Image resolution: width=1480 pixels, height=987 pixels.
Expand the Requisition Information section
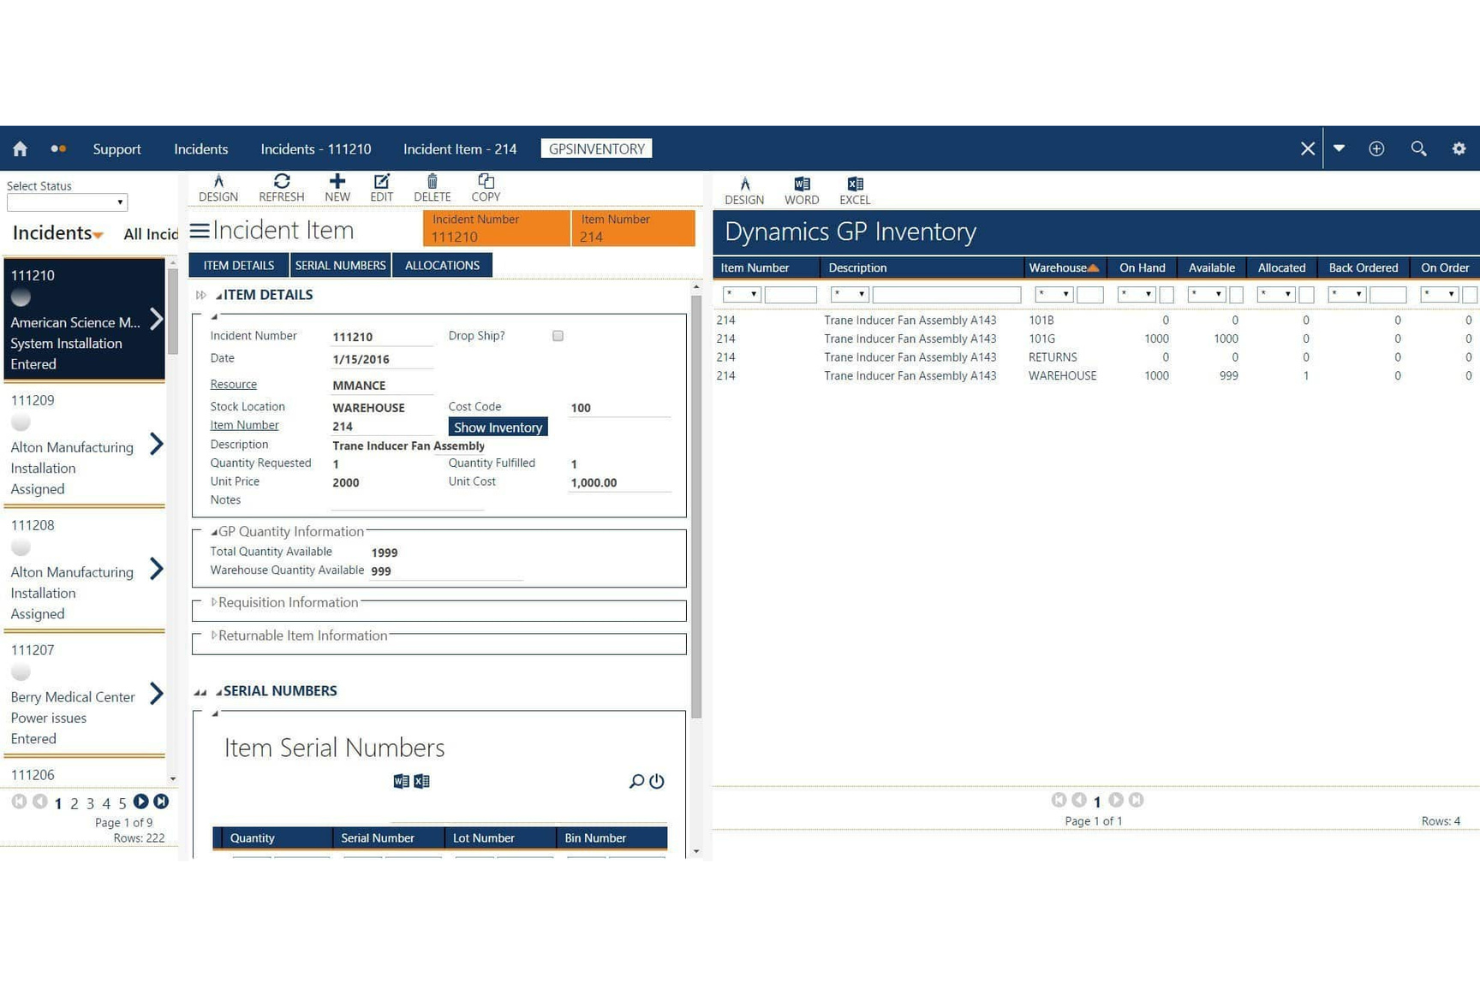click(214, 603)
